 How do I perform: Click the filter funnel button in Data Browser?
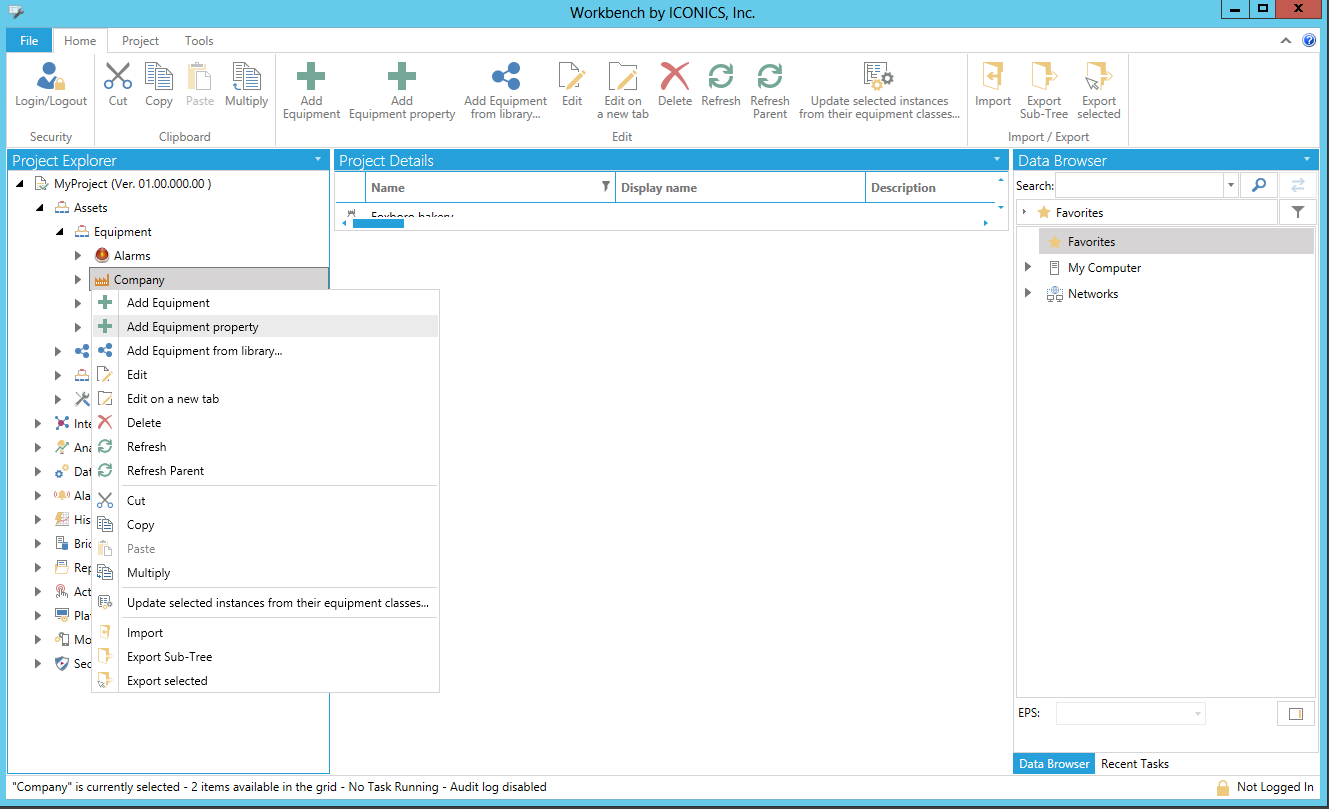tap(1297, 212)
